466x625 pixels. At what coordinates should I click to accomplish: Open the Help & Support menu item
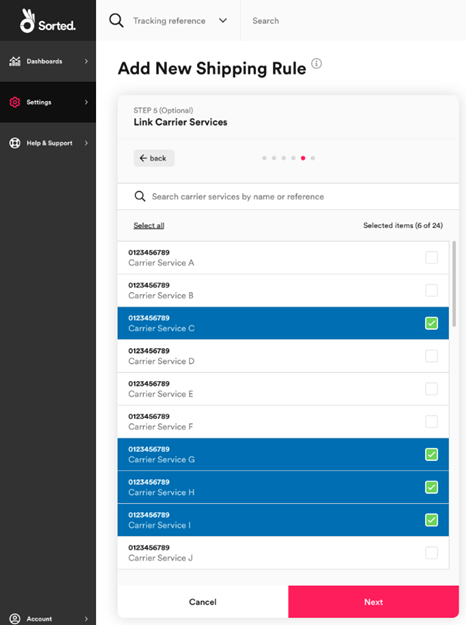pyautogui.click(x=48, y=143)
